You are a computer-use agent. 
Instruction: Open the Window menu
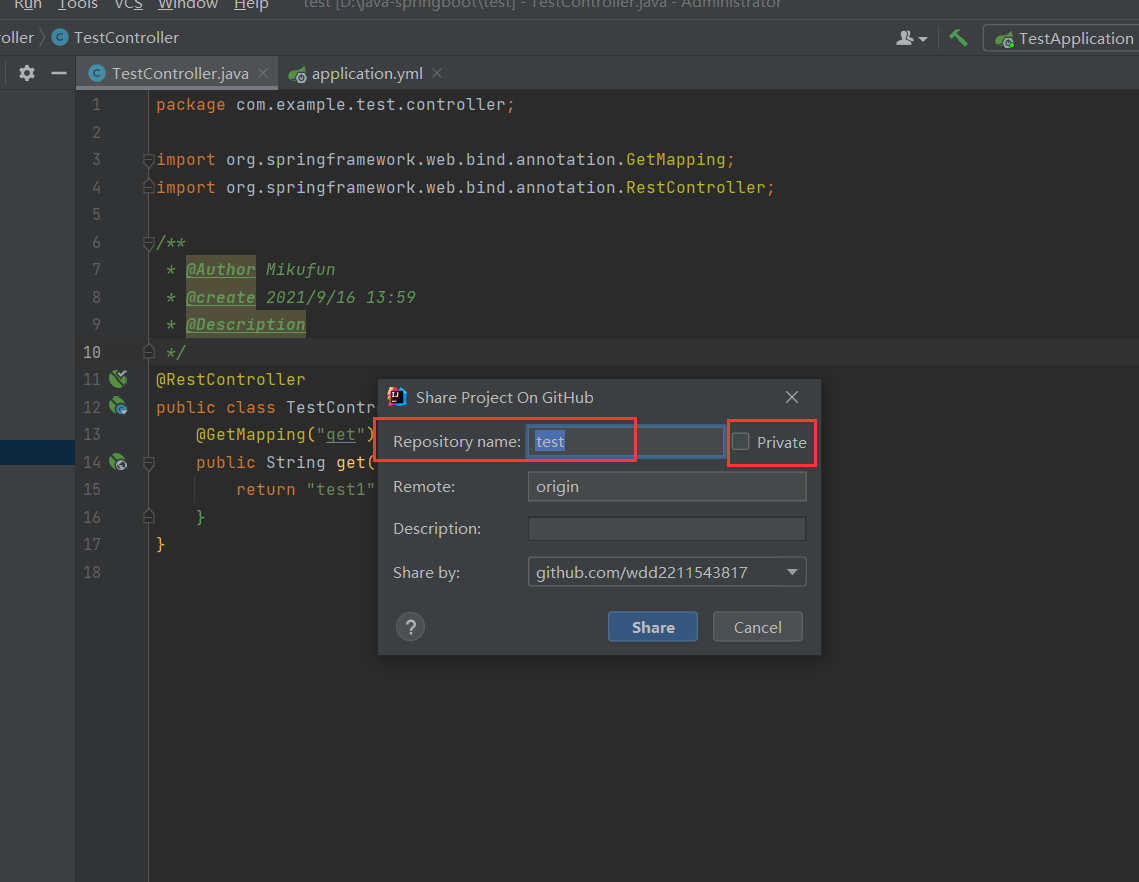click(188, 5)
